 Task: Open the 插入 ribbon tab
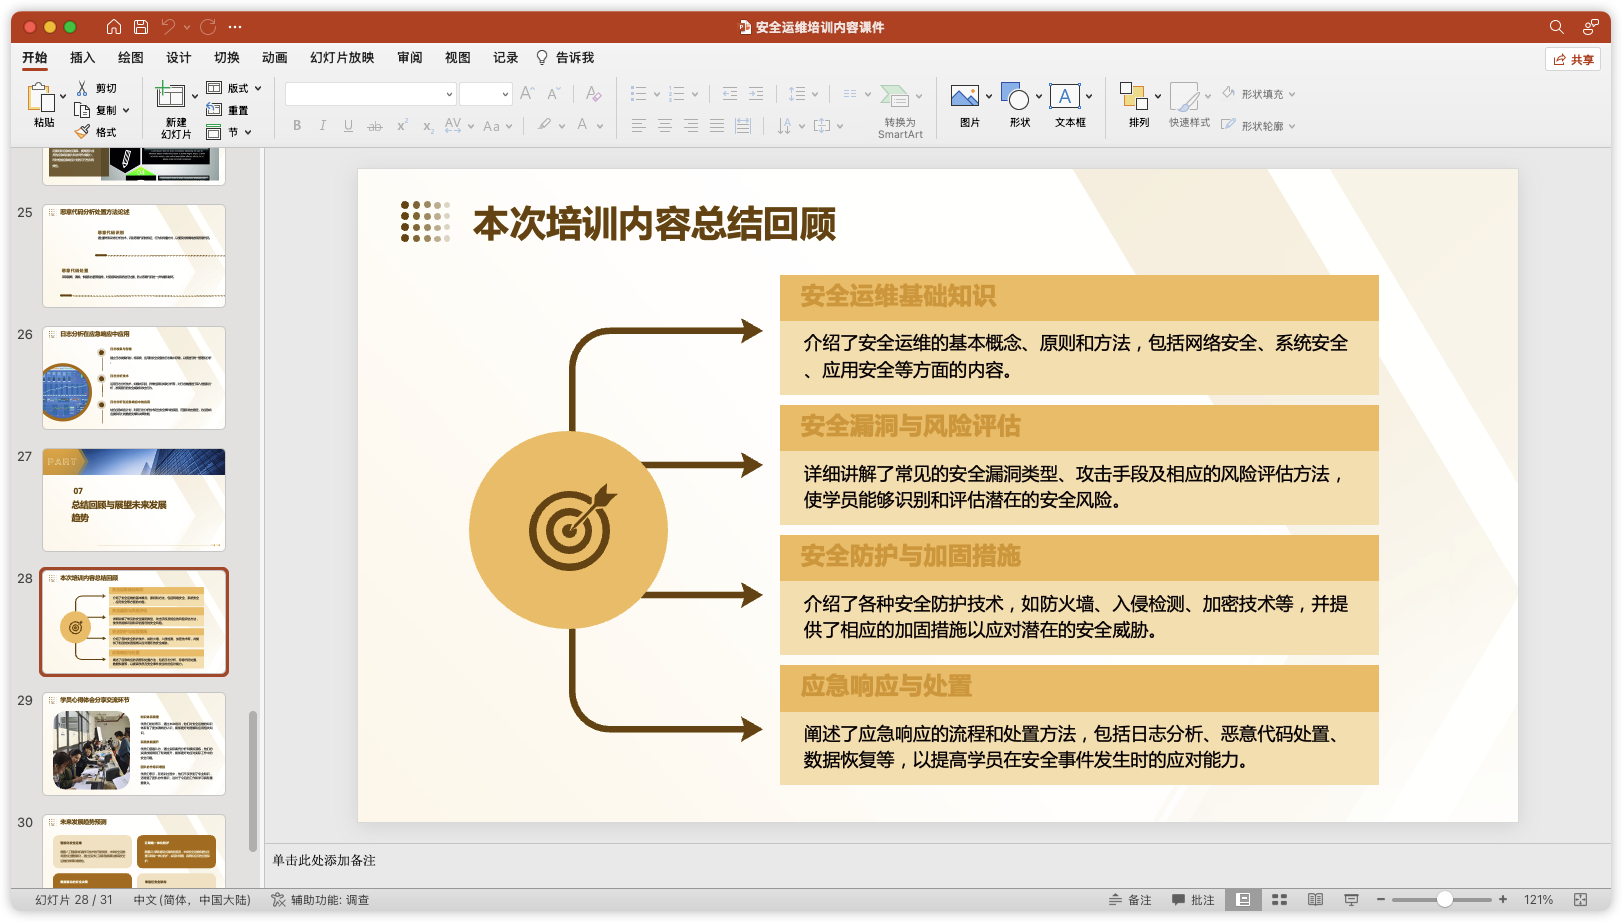point(82,58)
